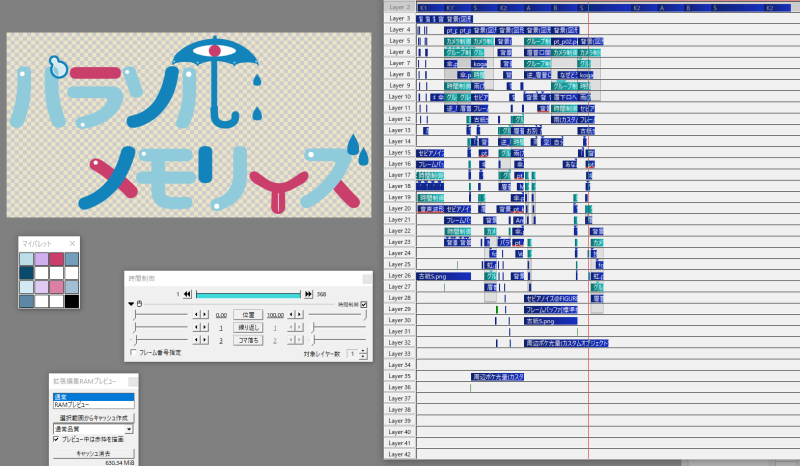Click the コマ落ち left slider track

pos(160,340)
